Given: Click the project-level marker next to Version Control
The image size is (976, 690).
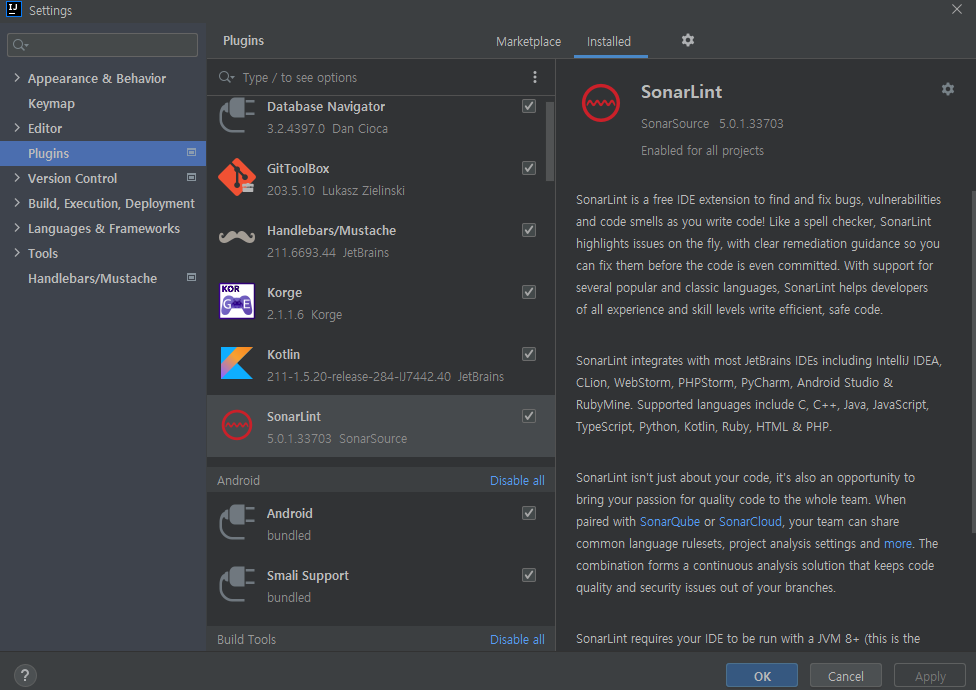Looking at the screenshot, I should [192, 177].
